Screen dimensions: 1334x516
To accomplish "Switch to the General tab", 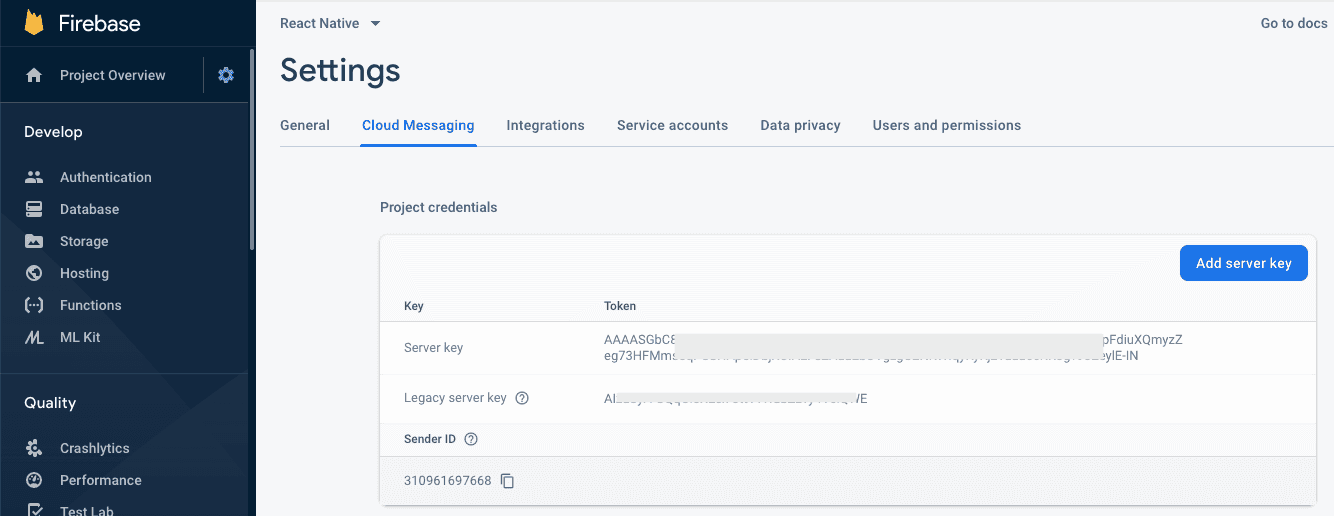I will (305, 125).
